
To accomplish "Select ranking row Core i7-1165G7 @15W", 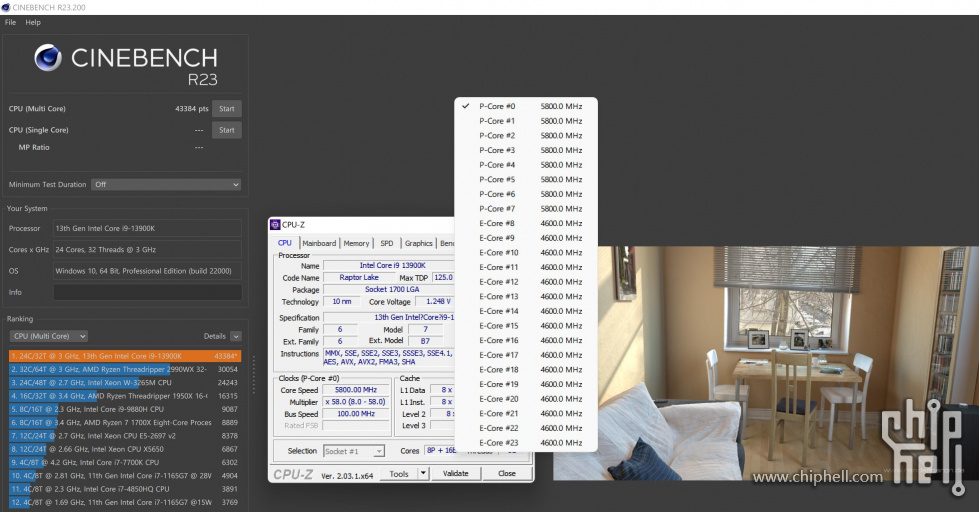I will tap(125, 503).
